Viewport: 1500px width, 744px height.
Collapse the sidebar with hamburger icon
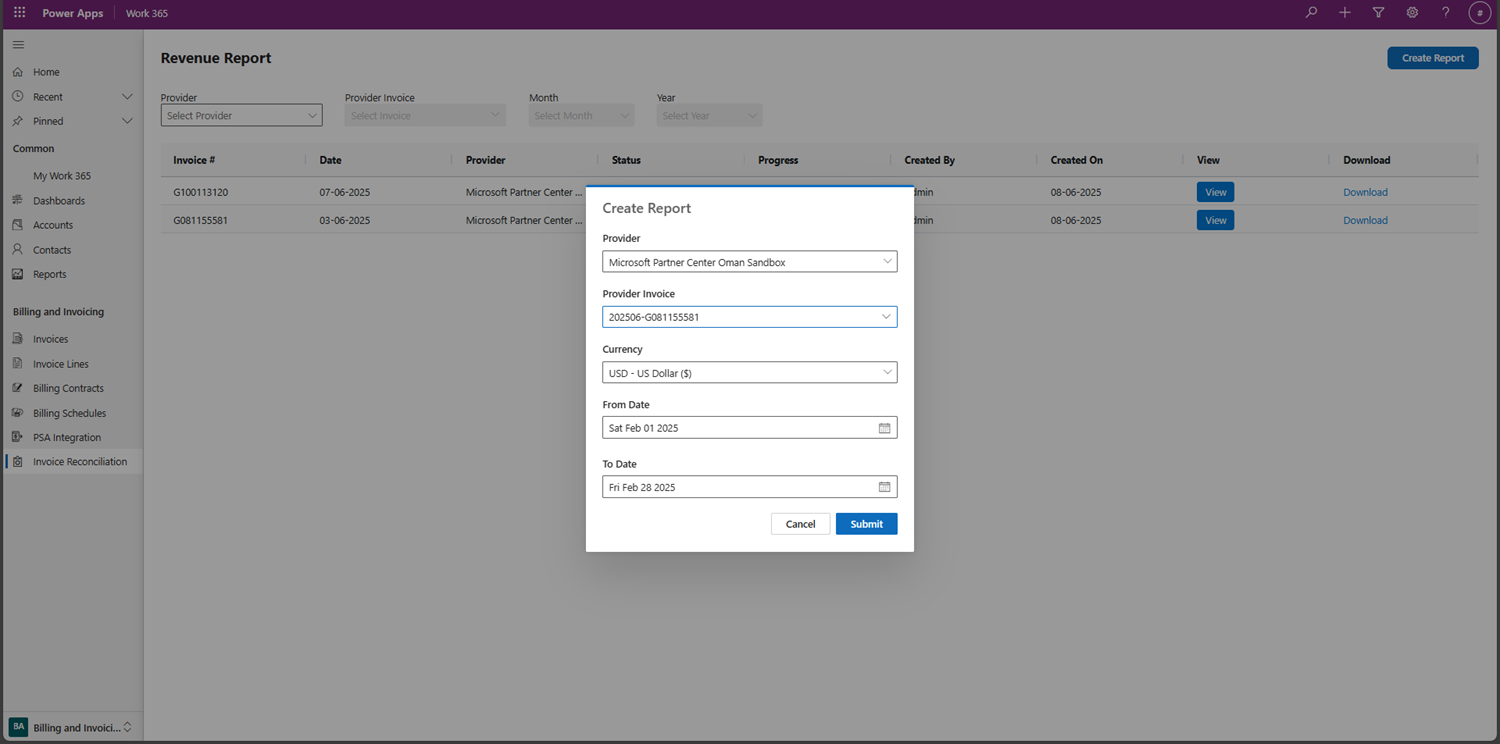click(x=18, y=45)
